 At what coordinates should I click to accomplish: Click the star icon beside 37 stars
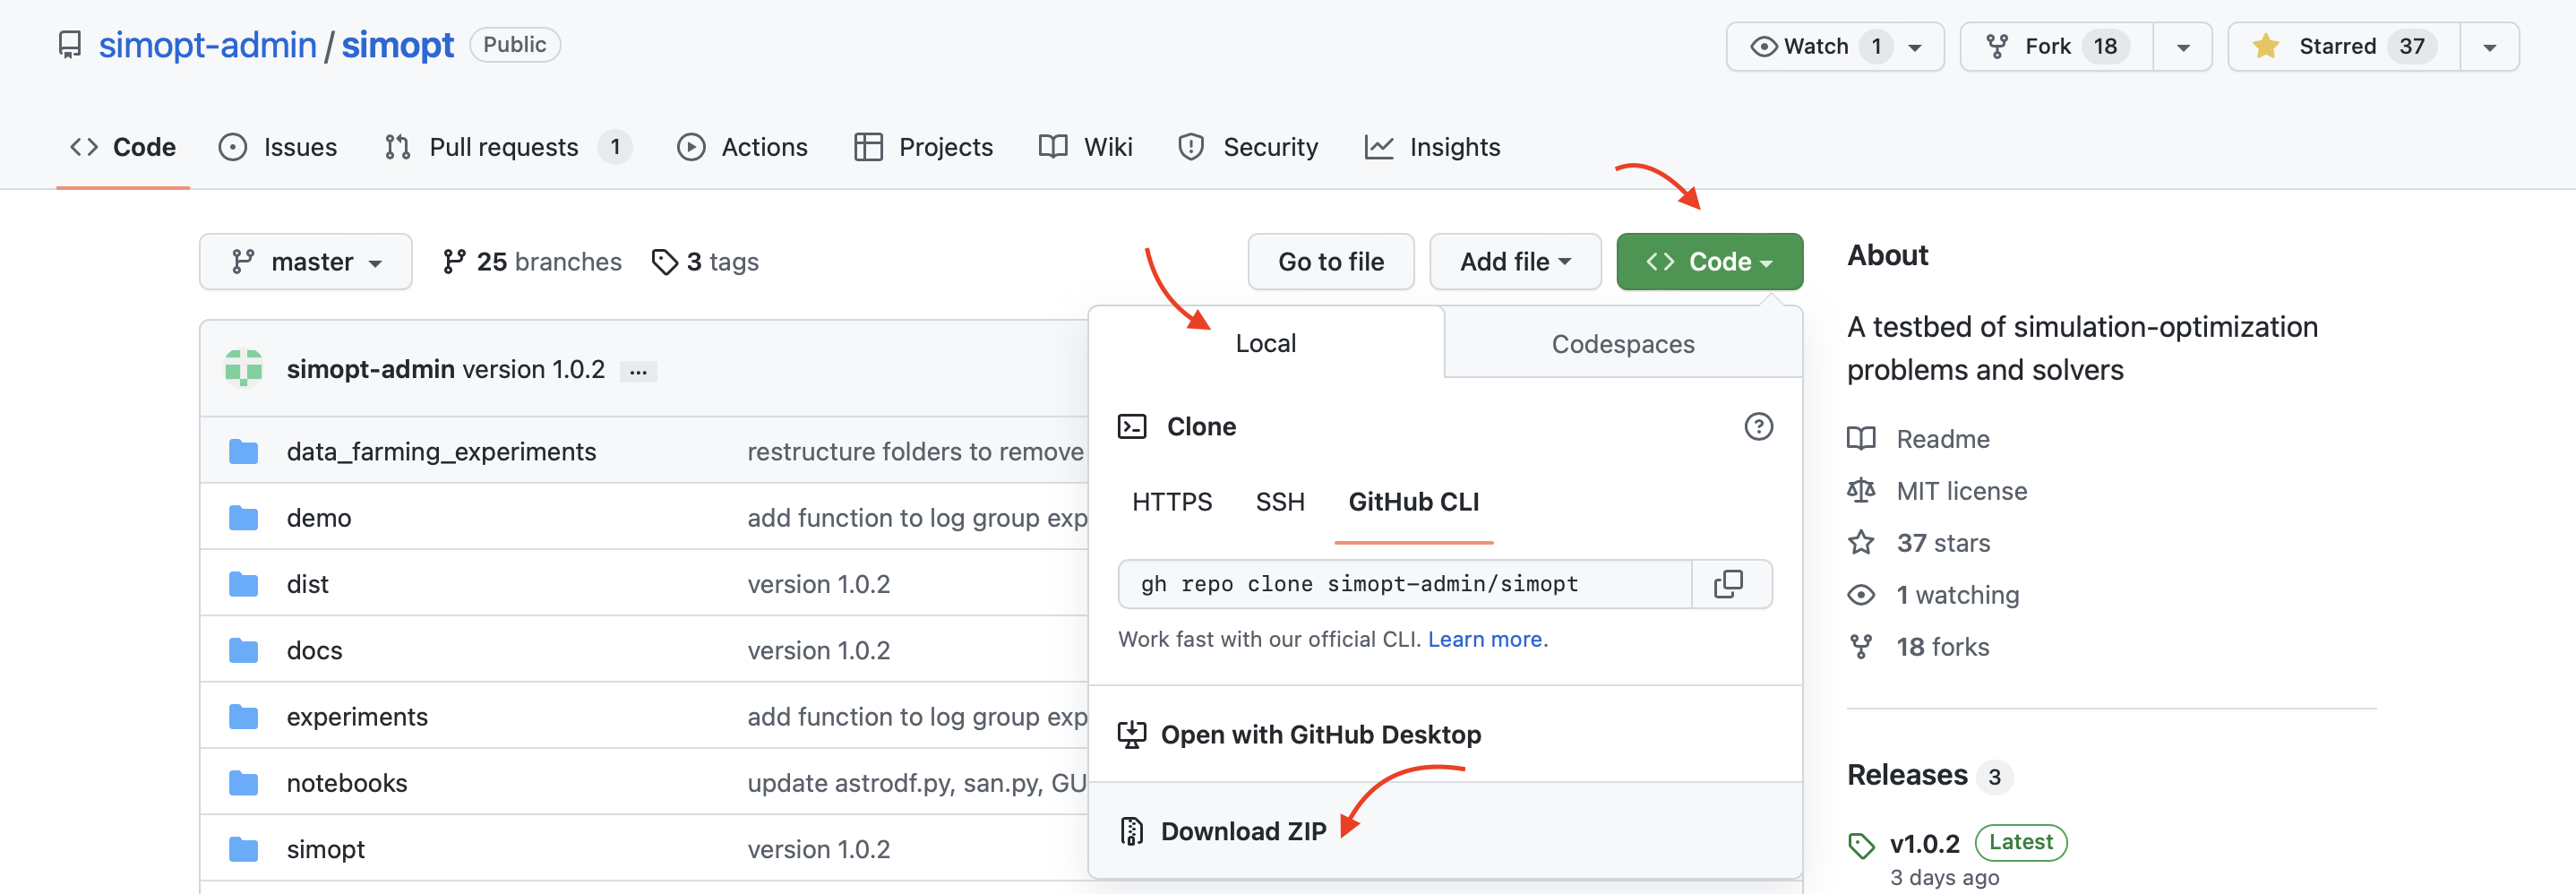(x=1861, y=543)
